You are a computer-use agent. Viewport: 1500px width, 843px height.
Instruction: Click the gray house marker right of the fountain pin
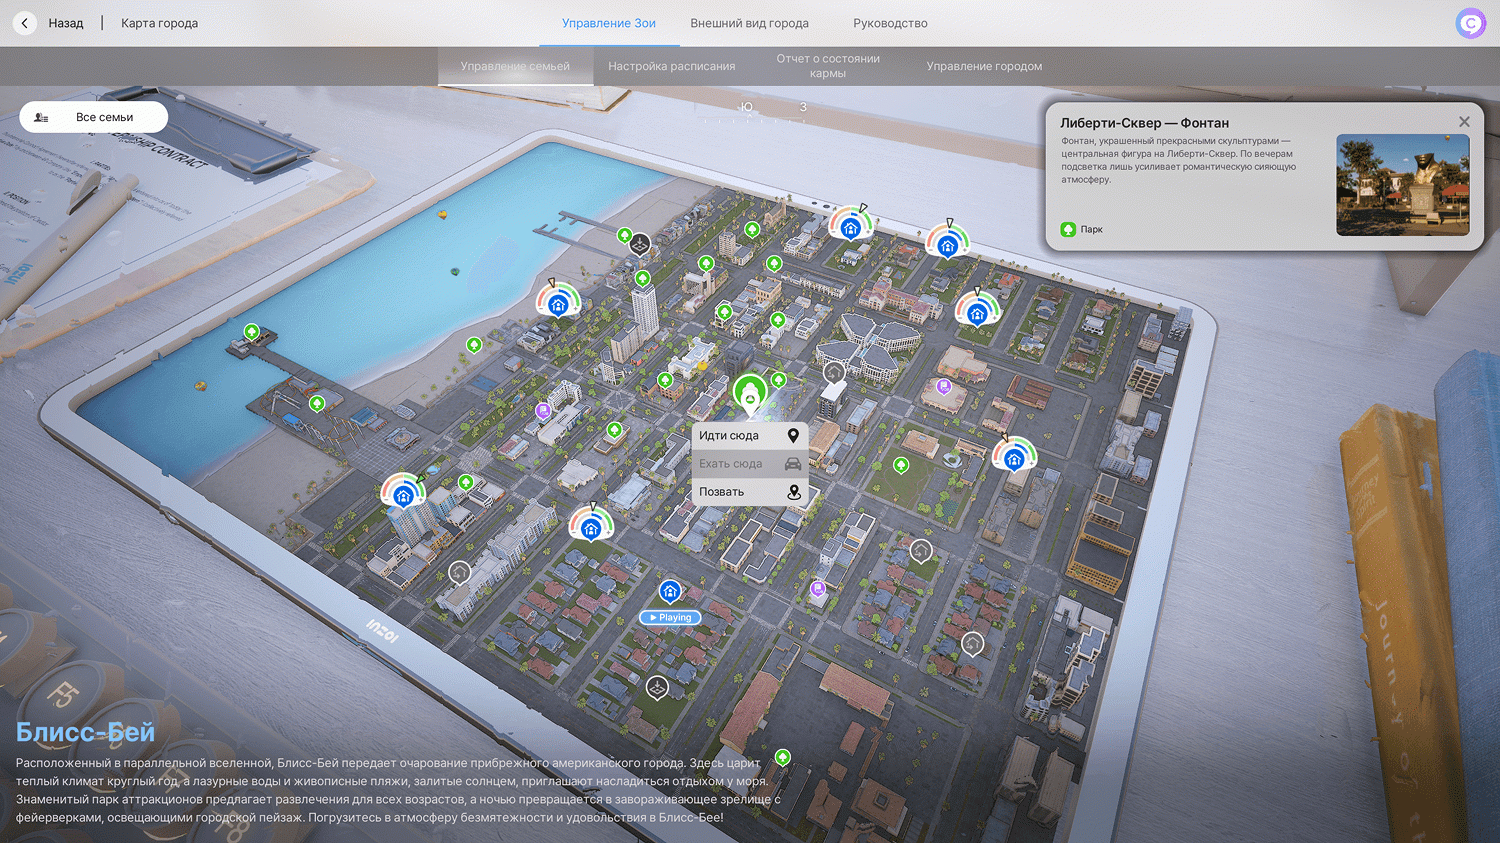click(834, 373)
